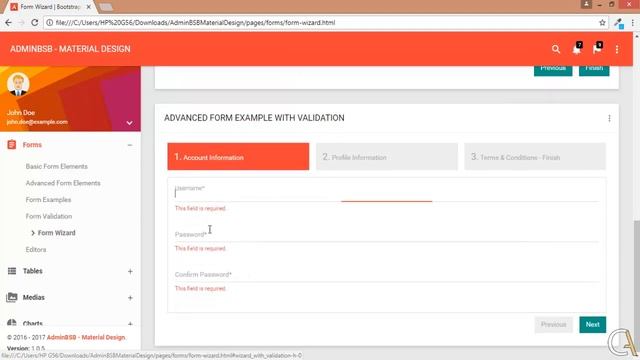Viewport: 640px width, 360px height.
Task: Expand the Medias menu section
Action: pyautogui.click(x=130, y=298)
